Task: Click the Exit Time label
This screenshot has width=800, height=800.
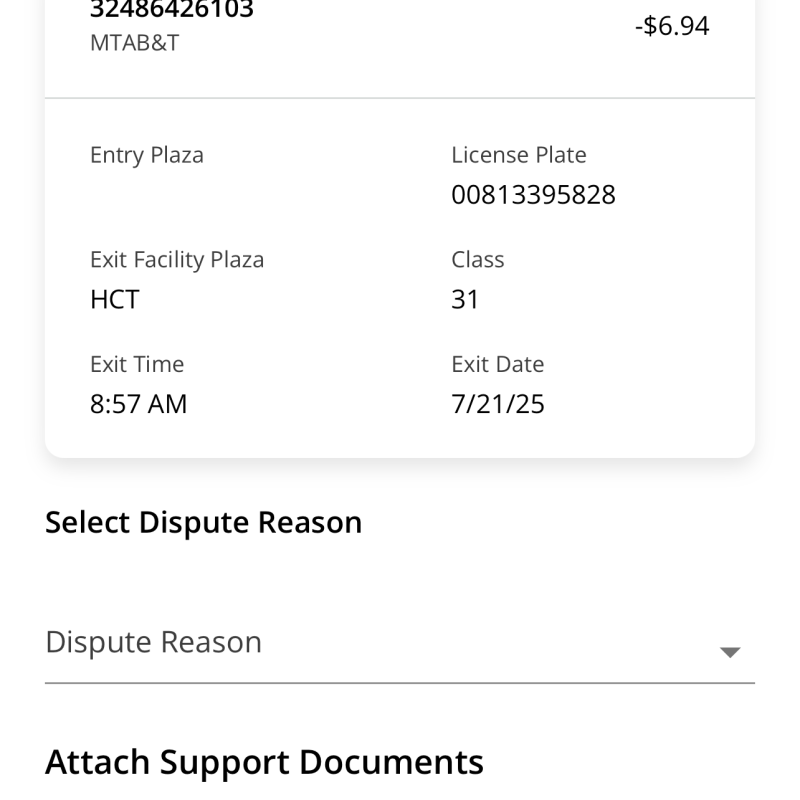Action: [137, 364]
